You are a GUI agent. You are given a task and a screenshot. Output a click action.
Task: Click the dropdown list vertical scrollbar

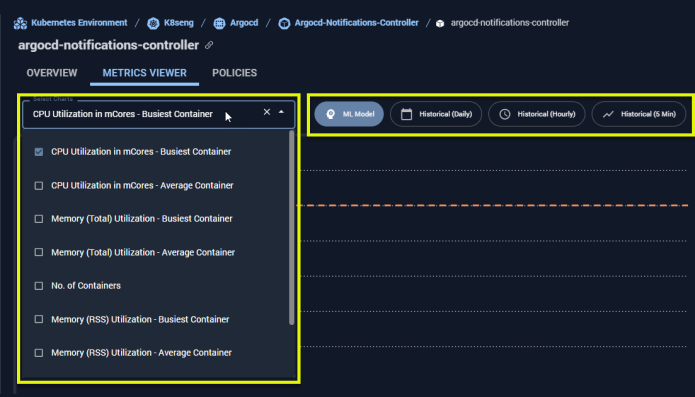[x=292, y=228]
